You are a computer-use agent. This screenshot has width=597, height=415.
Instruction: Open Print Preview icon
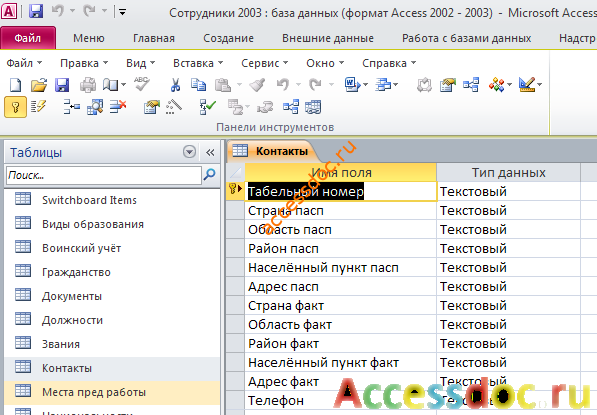(110, 85)
